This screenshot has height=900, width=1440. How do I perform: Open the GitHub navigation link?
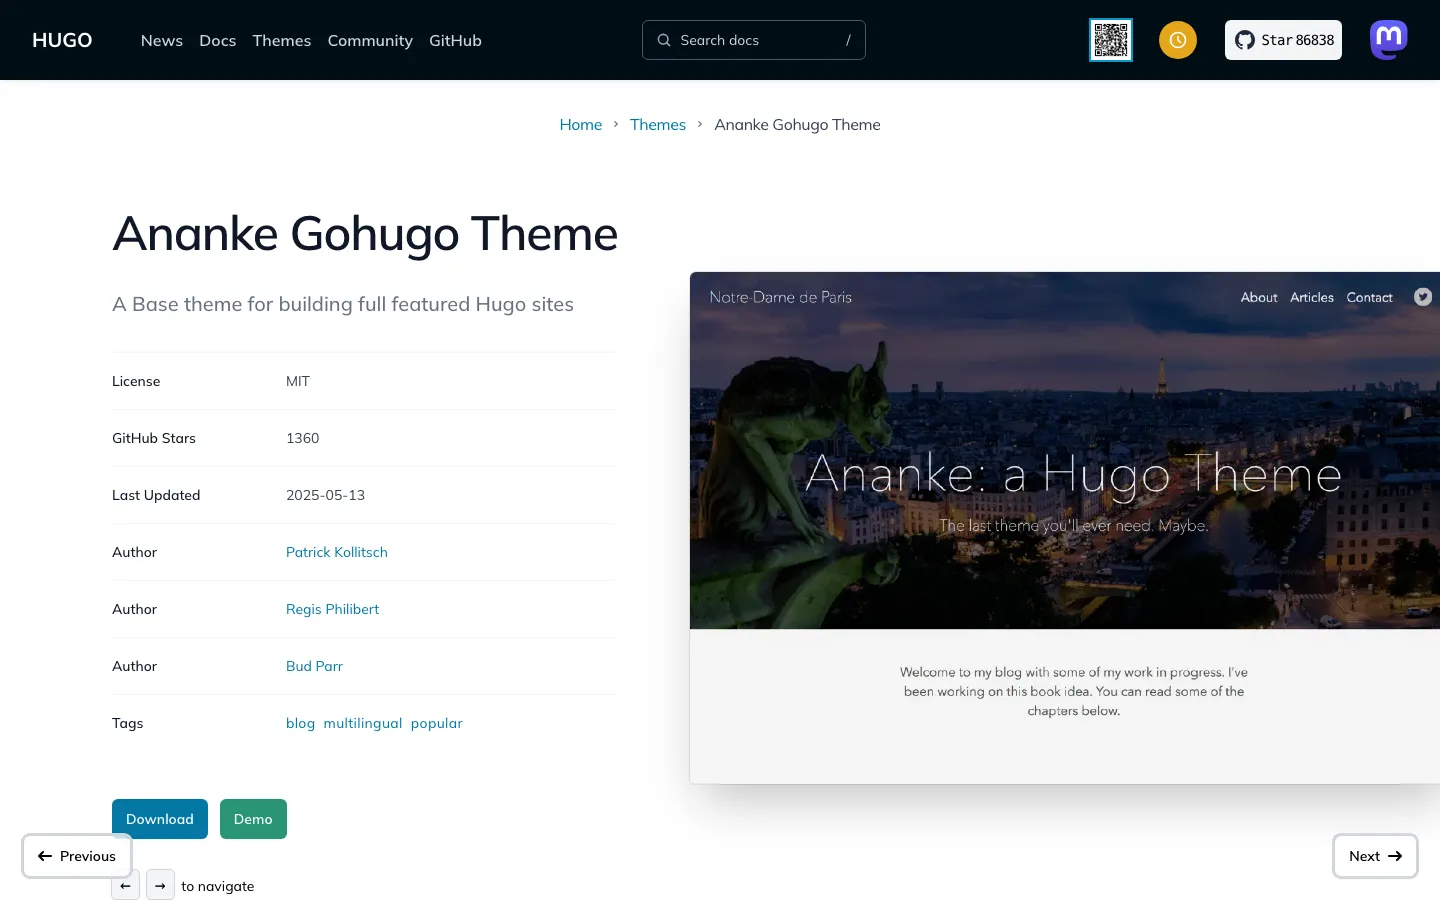pyautogui.click(x=455, y=40)
